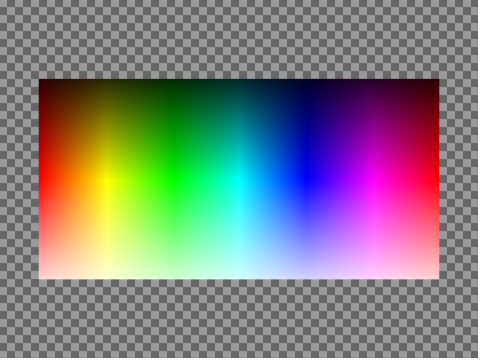Click the transparent checkerboard strip right of gradient
The height and width of the screenshot is (360, 480).
(459, 179)
